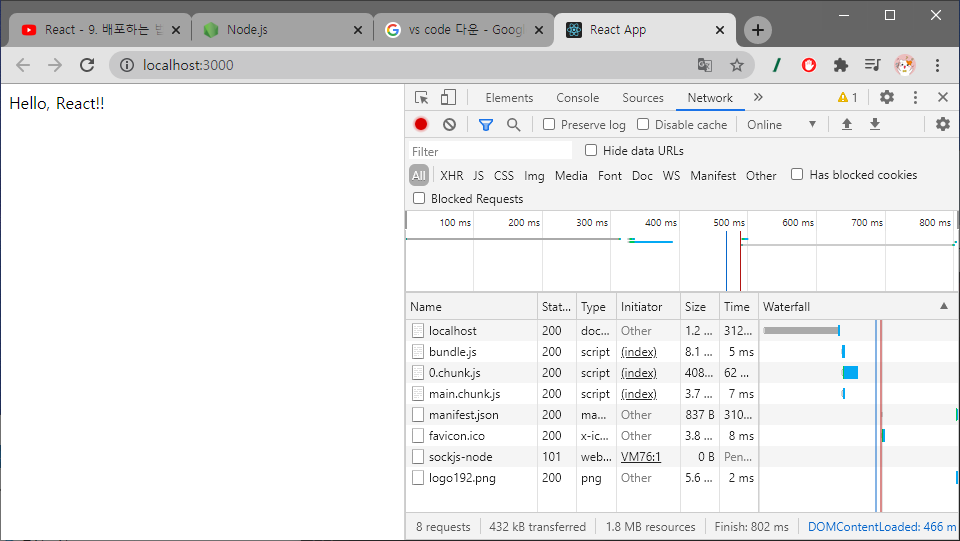Sort by Size column header

699,307
